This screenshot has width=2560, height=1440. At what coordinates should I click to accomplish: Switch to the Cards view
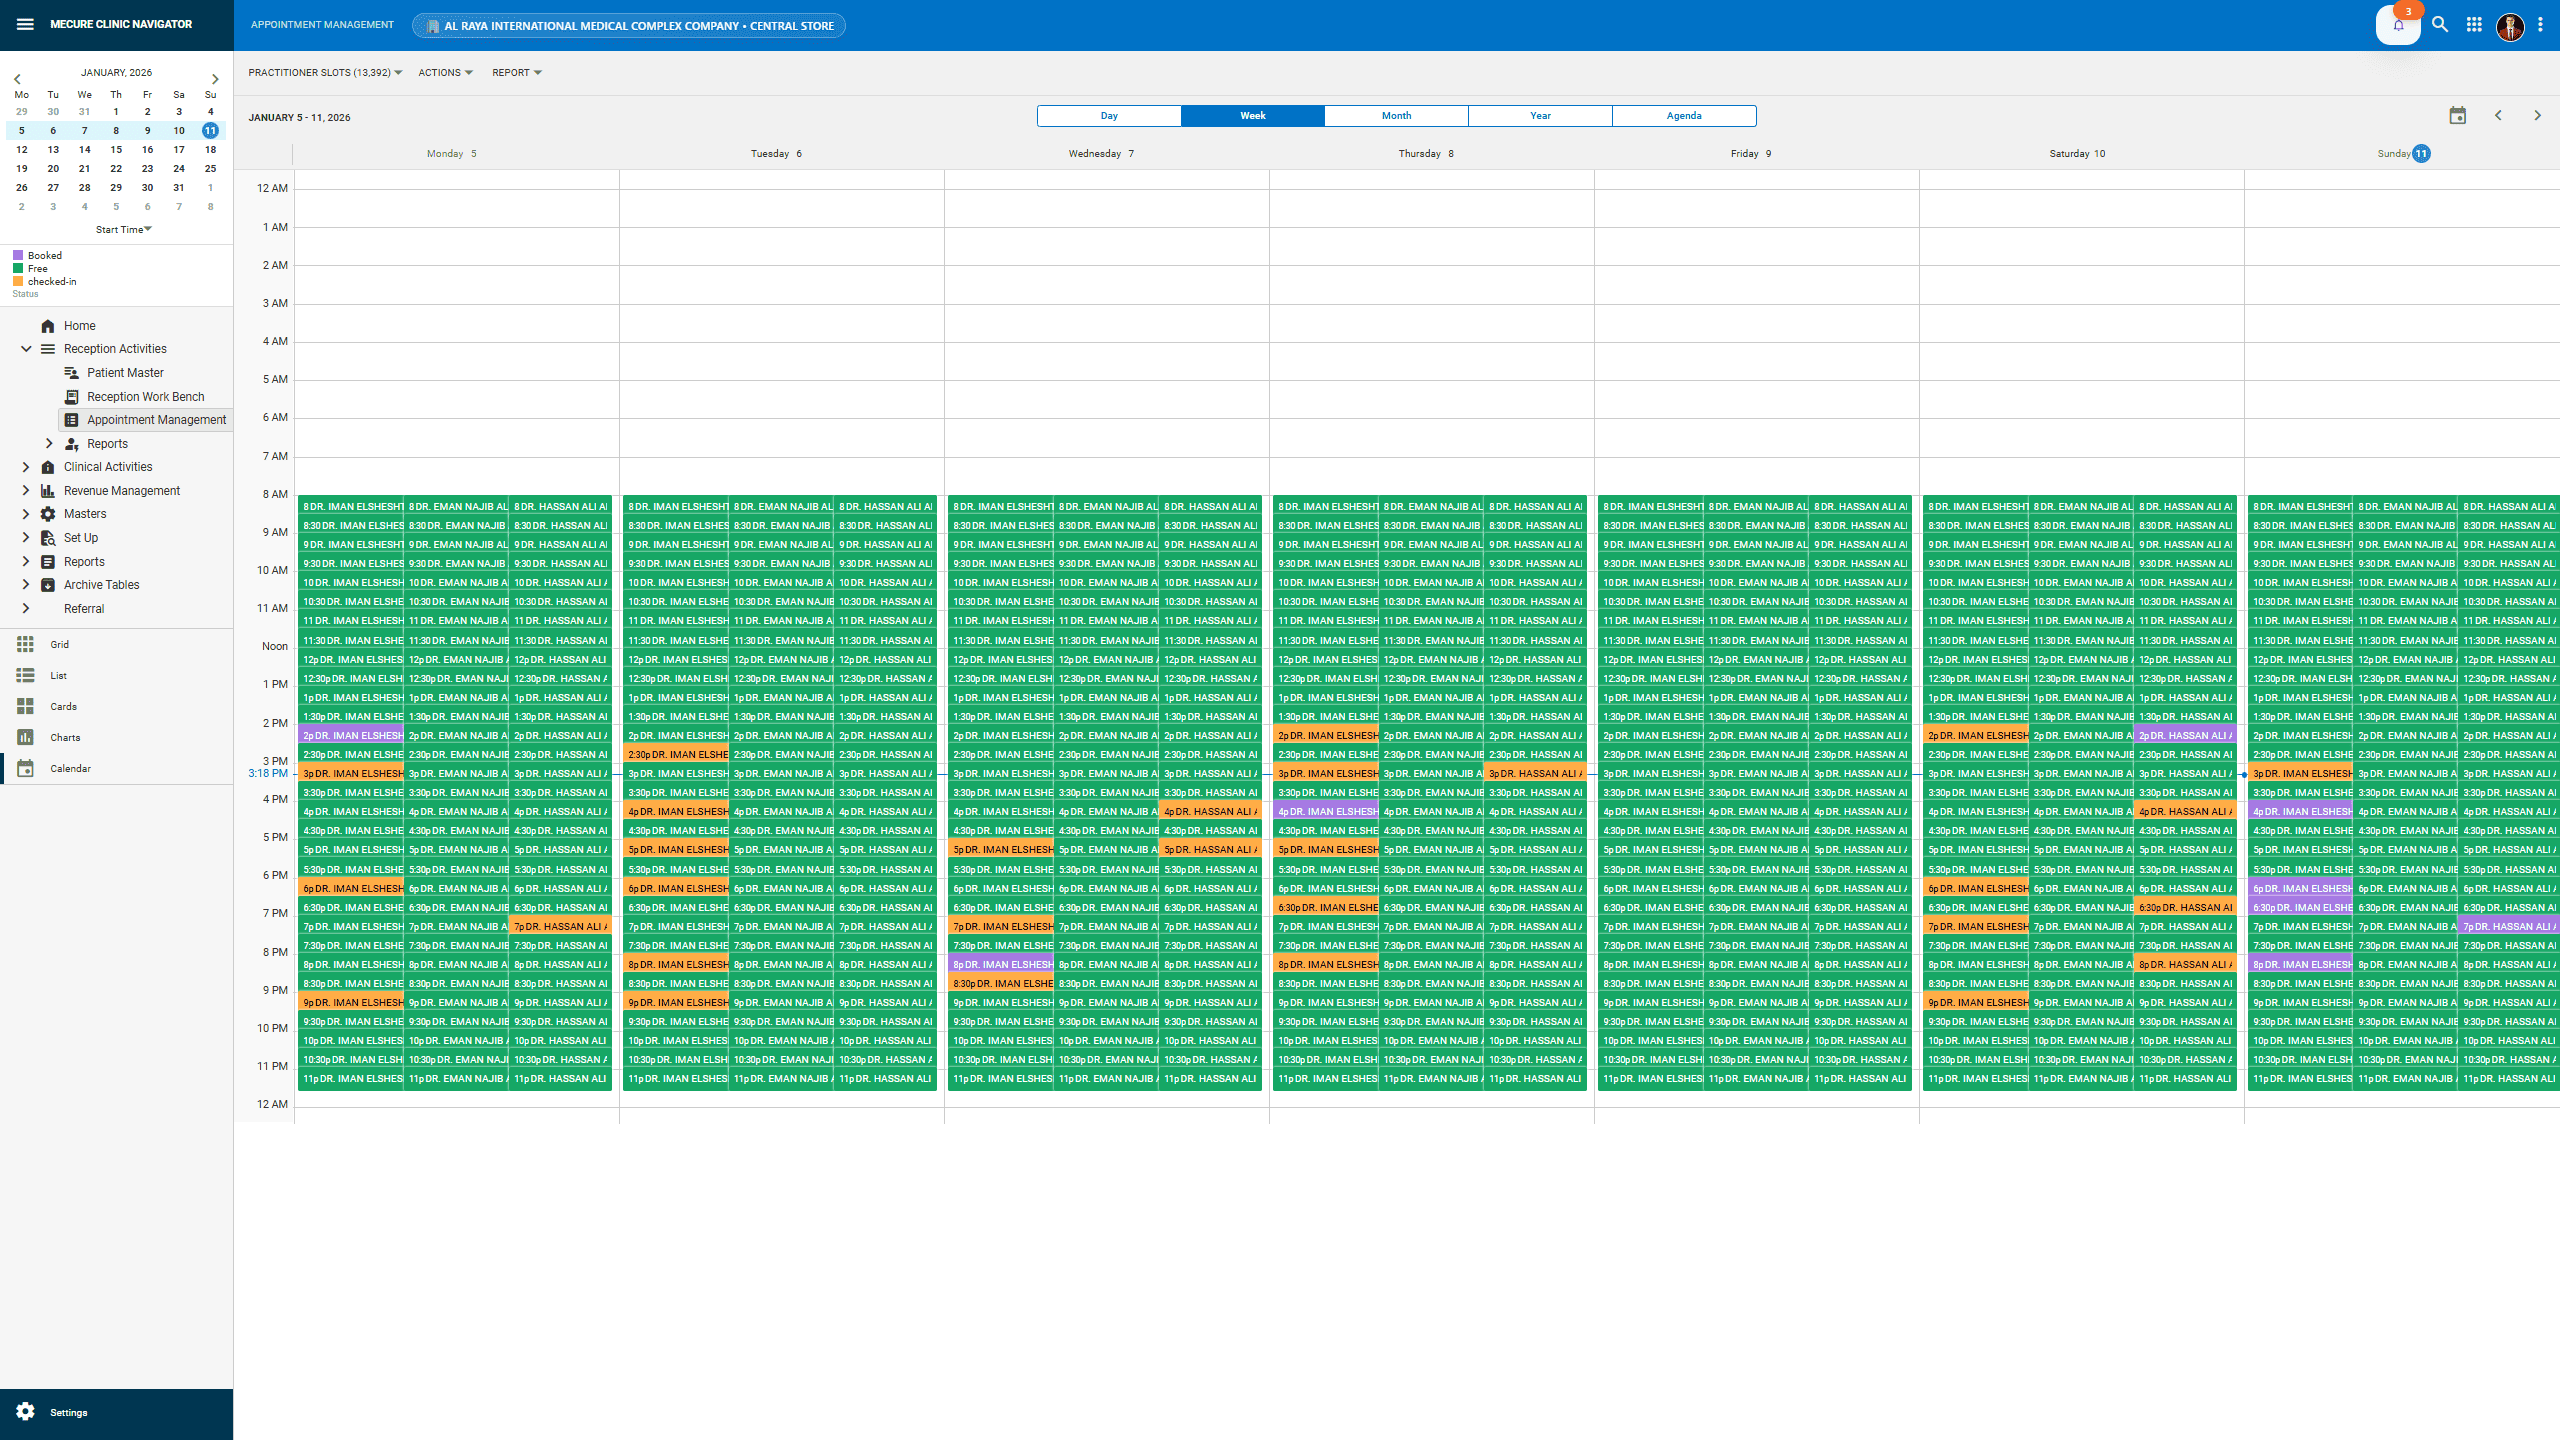coord(63,706)
